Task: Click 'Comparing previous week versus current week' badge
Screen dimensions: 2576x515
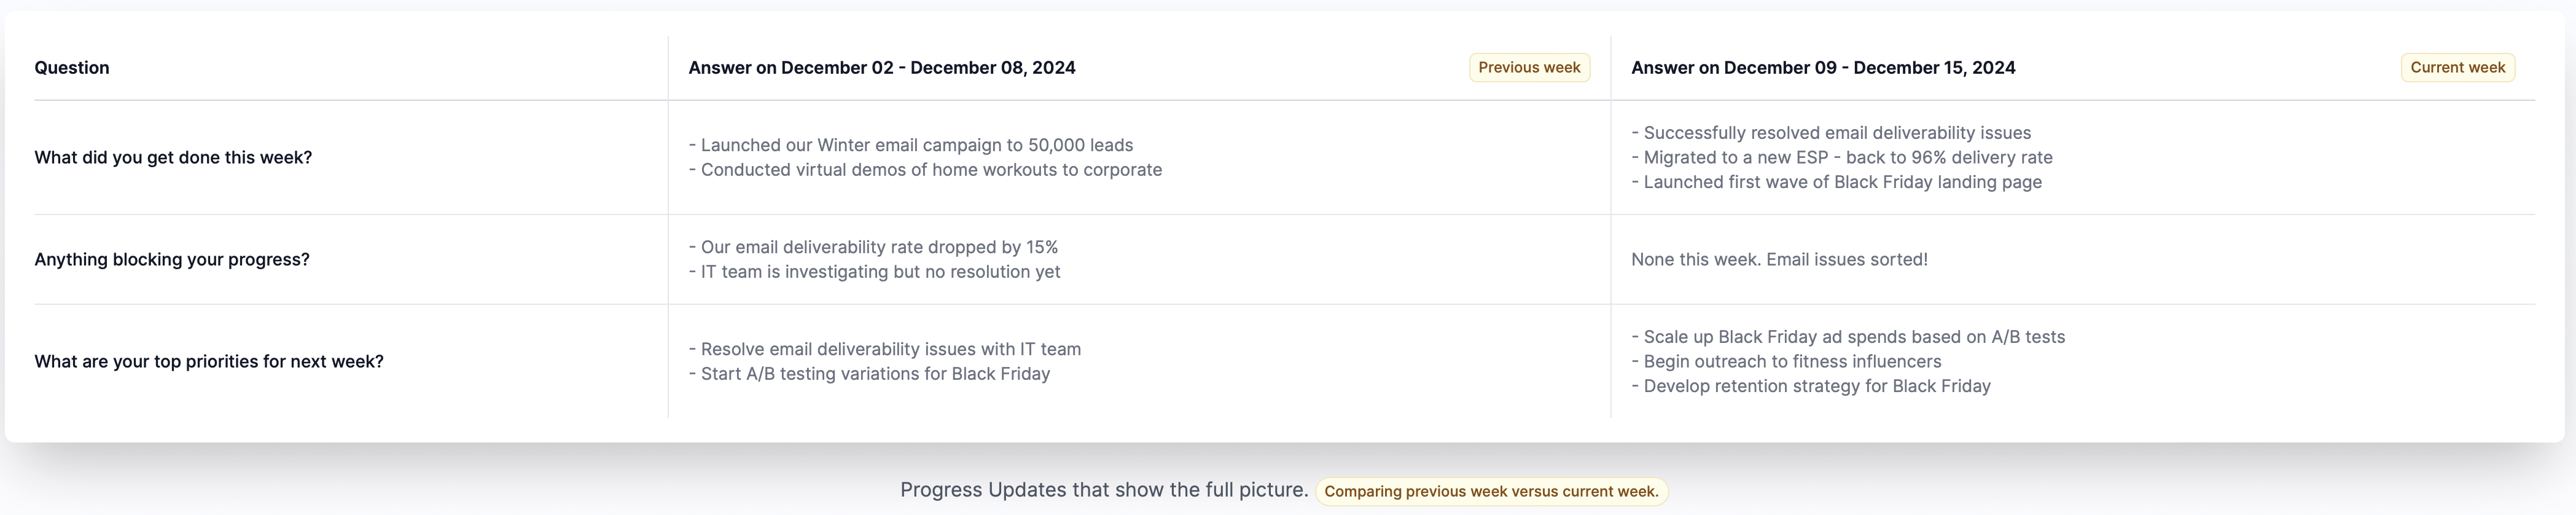Action: [1490, 491]
